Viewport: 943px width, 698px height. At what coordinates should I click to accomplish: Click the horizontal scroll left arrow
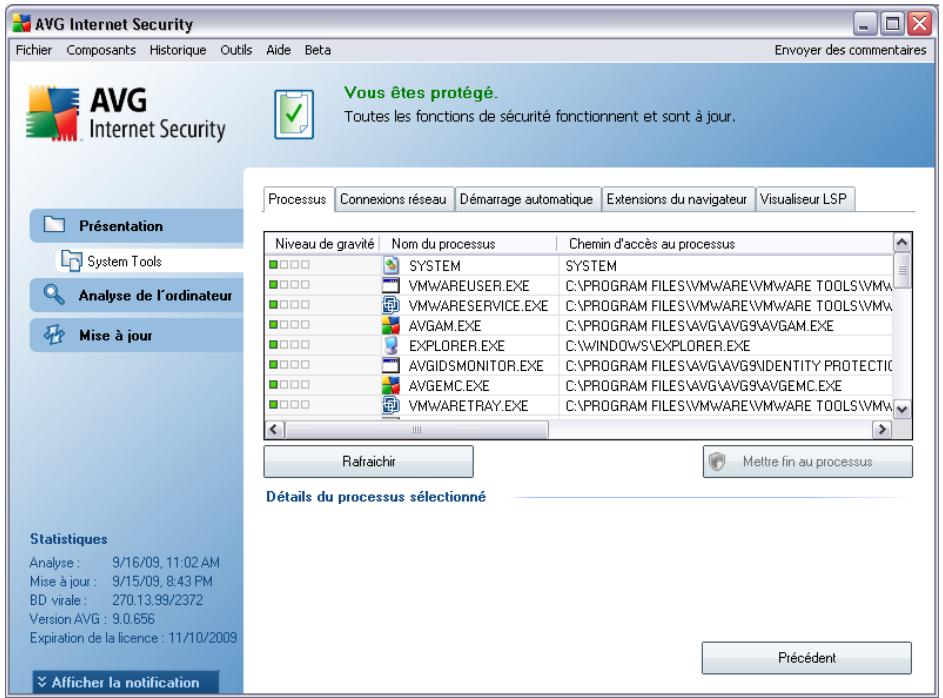click(x=274, y=429)
